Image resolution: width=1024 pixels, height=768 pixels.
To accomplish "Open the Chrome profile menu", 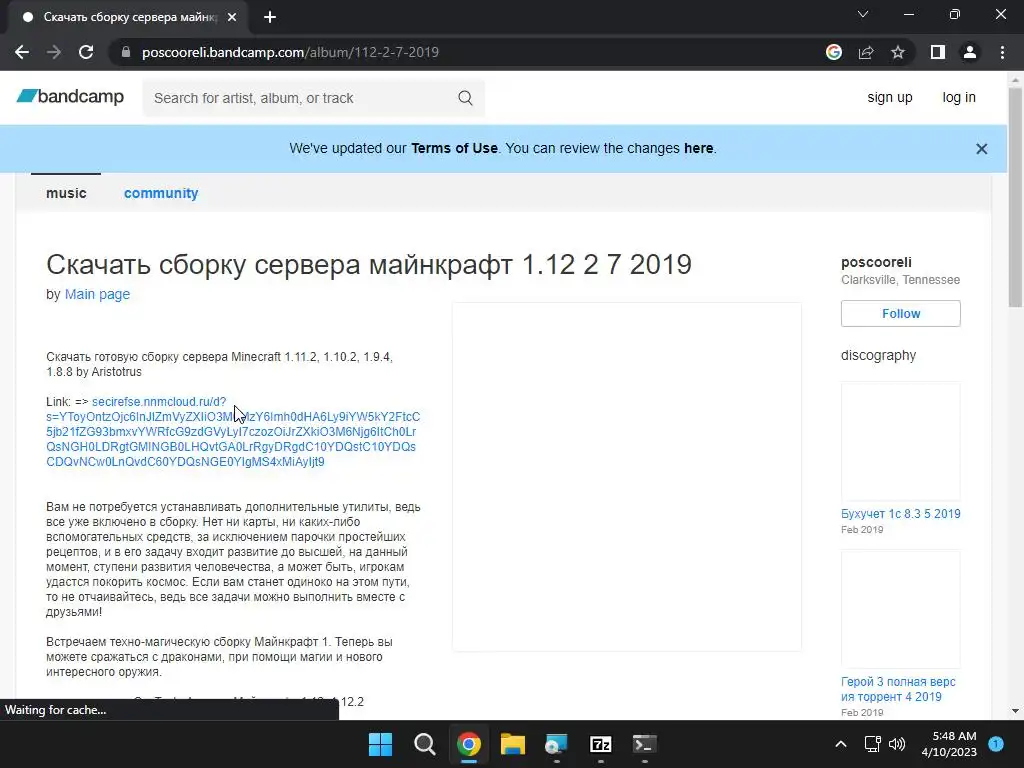I will pyautogui.click(x=970, y=52).
